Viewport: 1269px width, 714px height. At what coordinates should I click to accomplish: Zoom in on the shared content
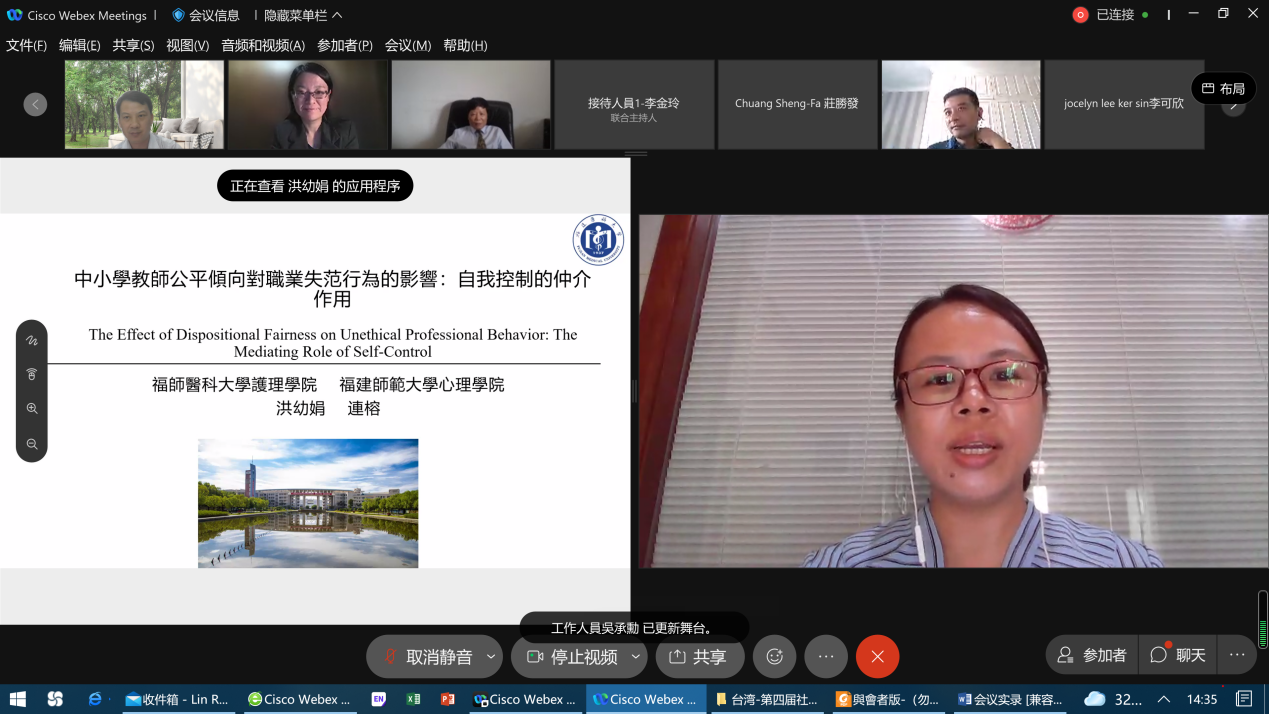point(32,409)
